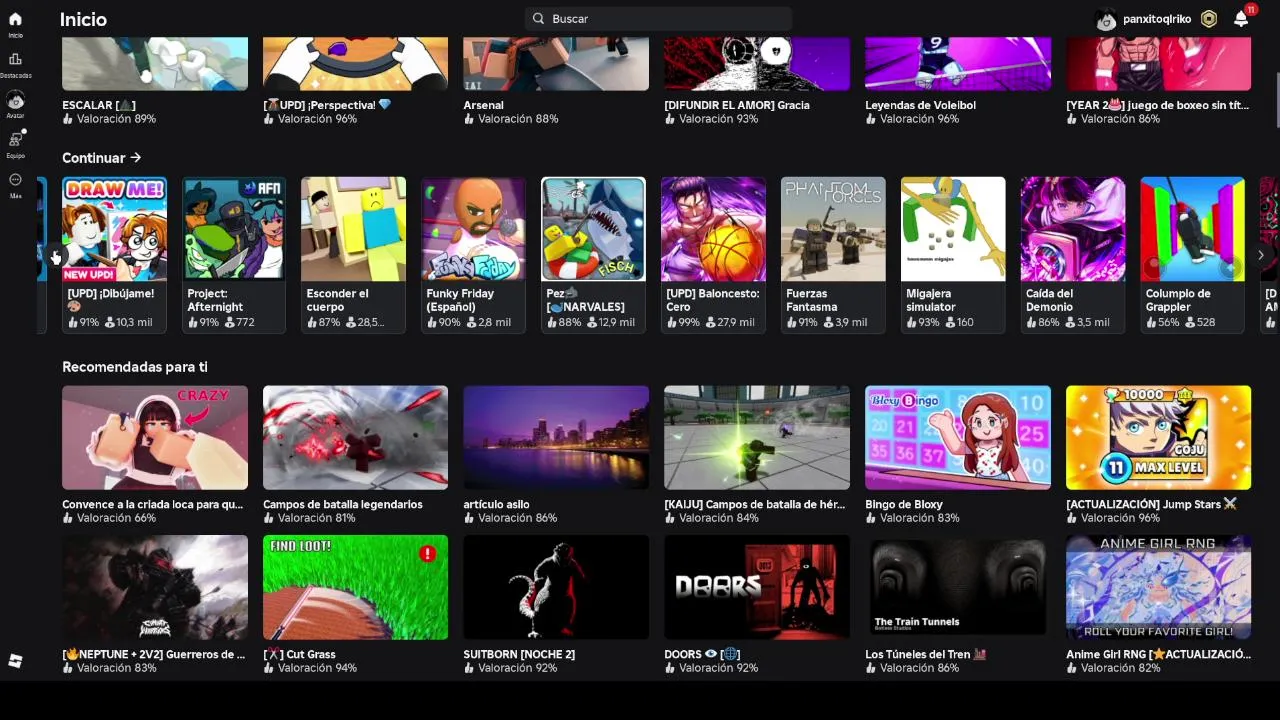Click Valoración 66% under criada loca game
The height and width of the screenshot is (720, 1280).
109,518
